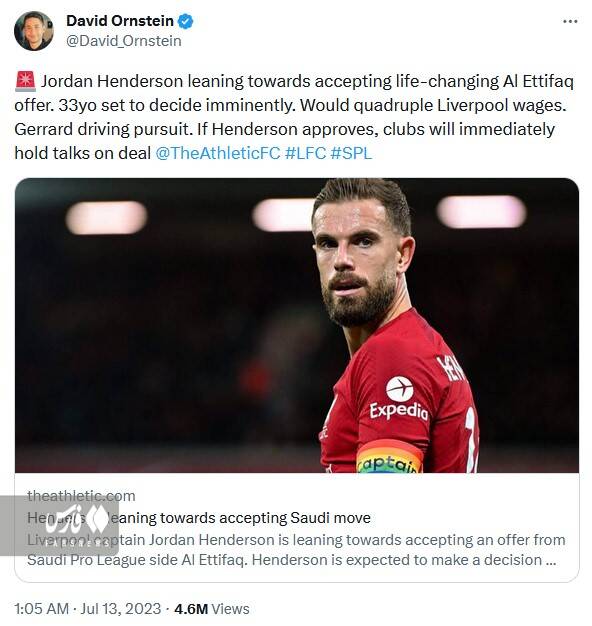Image resolution: width=592 pixels, height=626 pixels.
Task: Click the tweet body text
Action: 294,117
